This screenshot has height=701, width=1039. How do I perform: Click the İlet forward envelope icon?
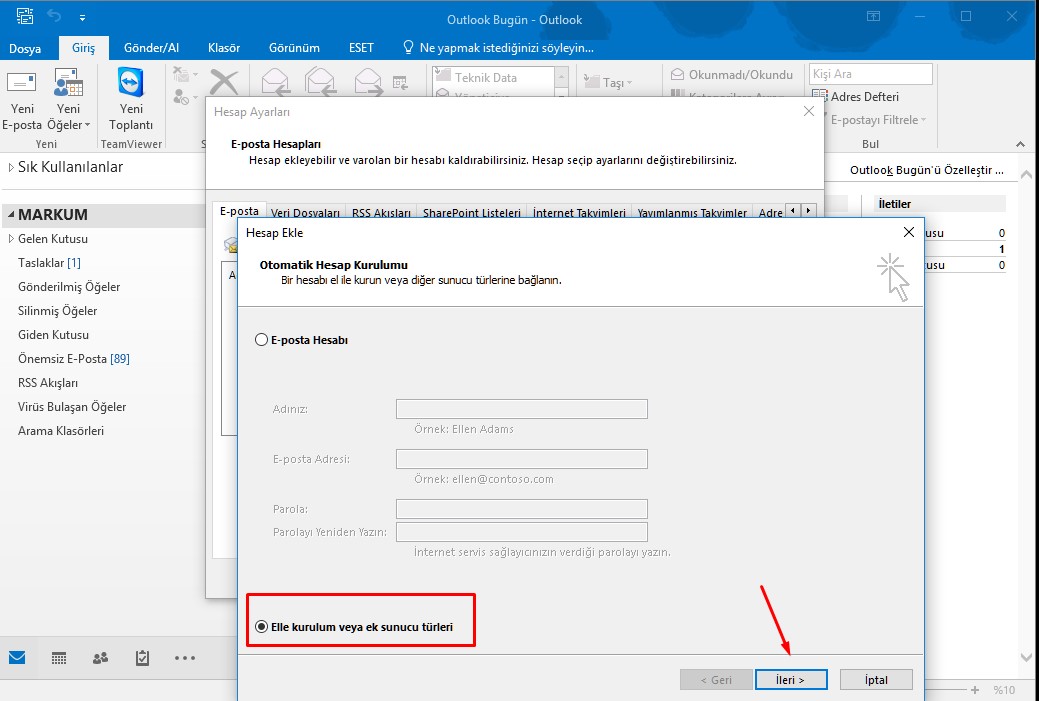(x=368, y=82)
